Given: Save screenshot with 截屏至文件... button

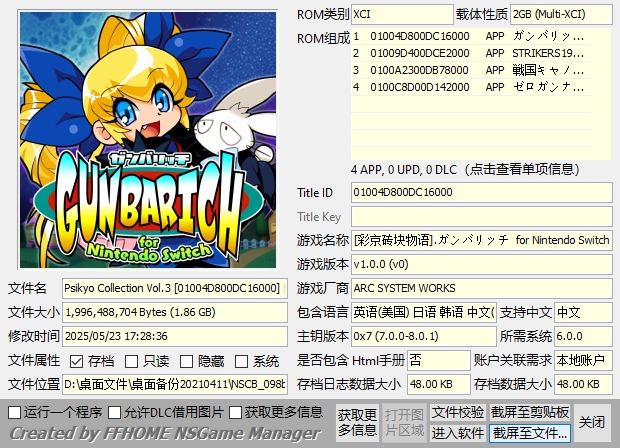Looking at the screenshot, I should (530, 433).
